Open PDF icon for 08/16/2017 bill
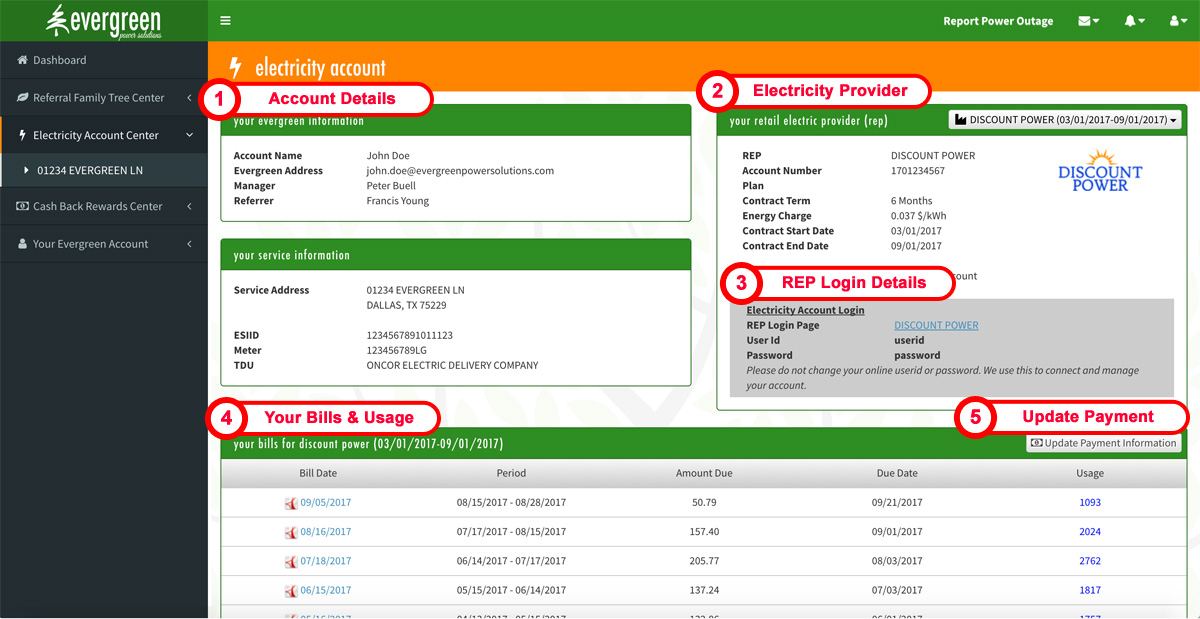The image size is (1200, 619). pos(291,532)
